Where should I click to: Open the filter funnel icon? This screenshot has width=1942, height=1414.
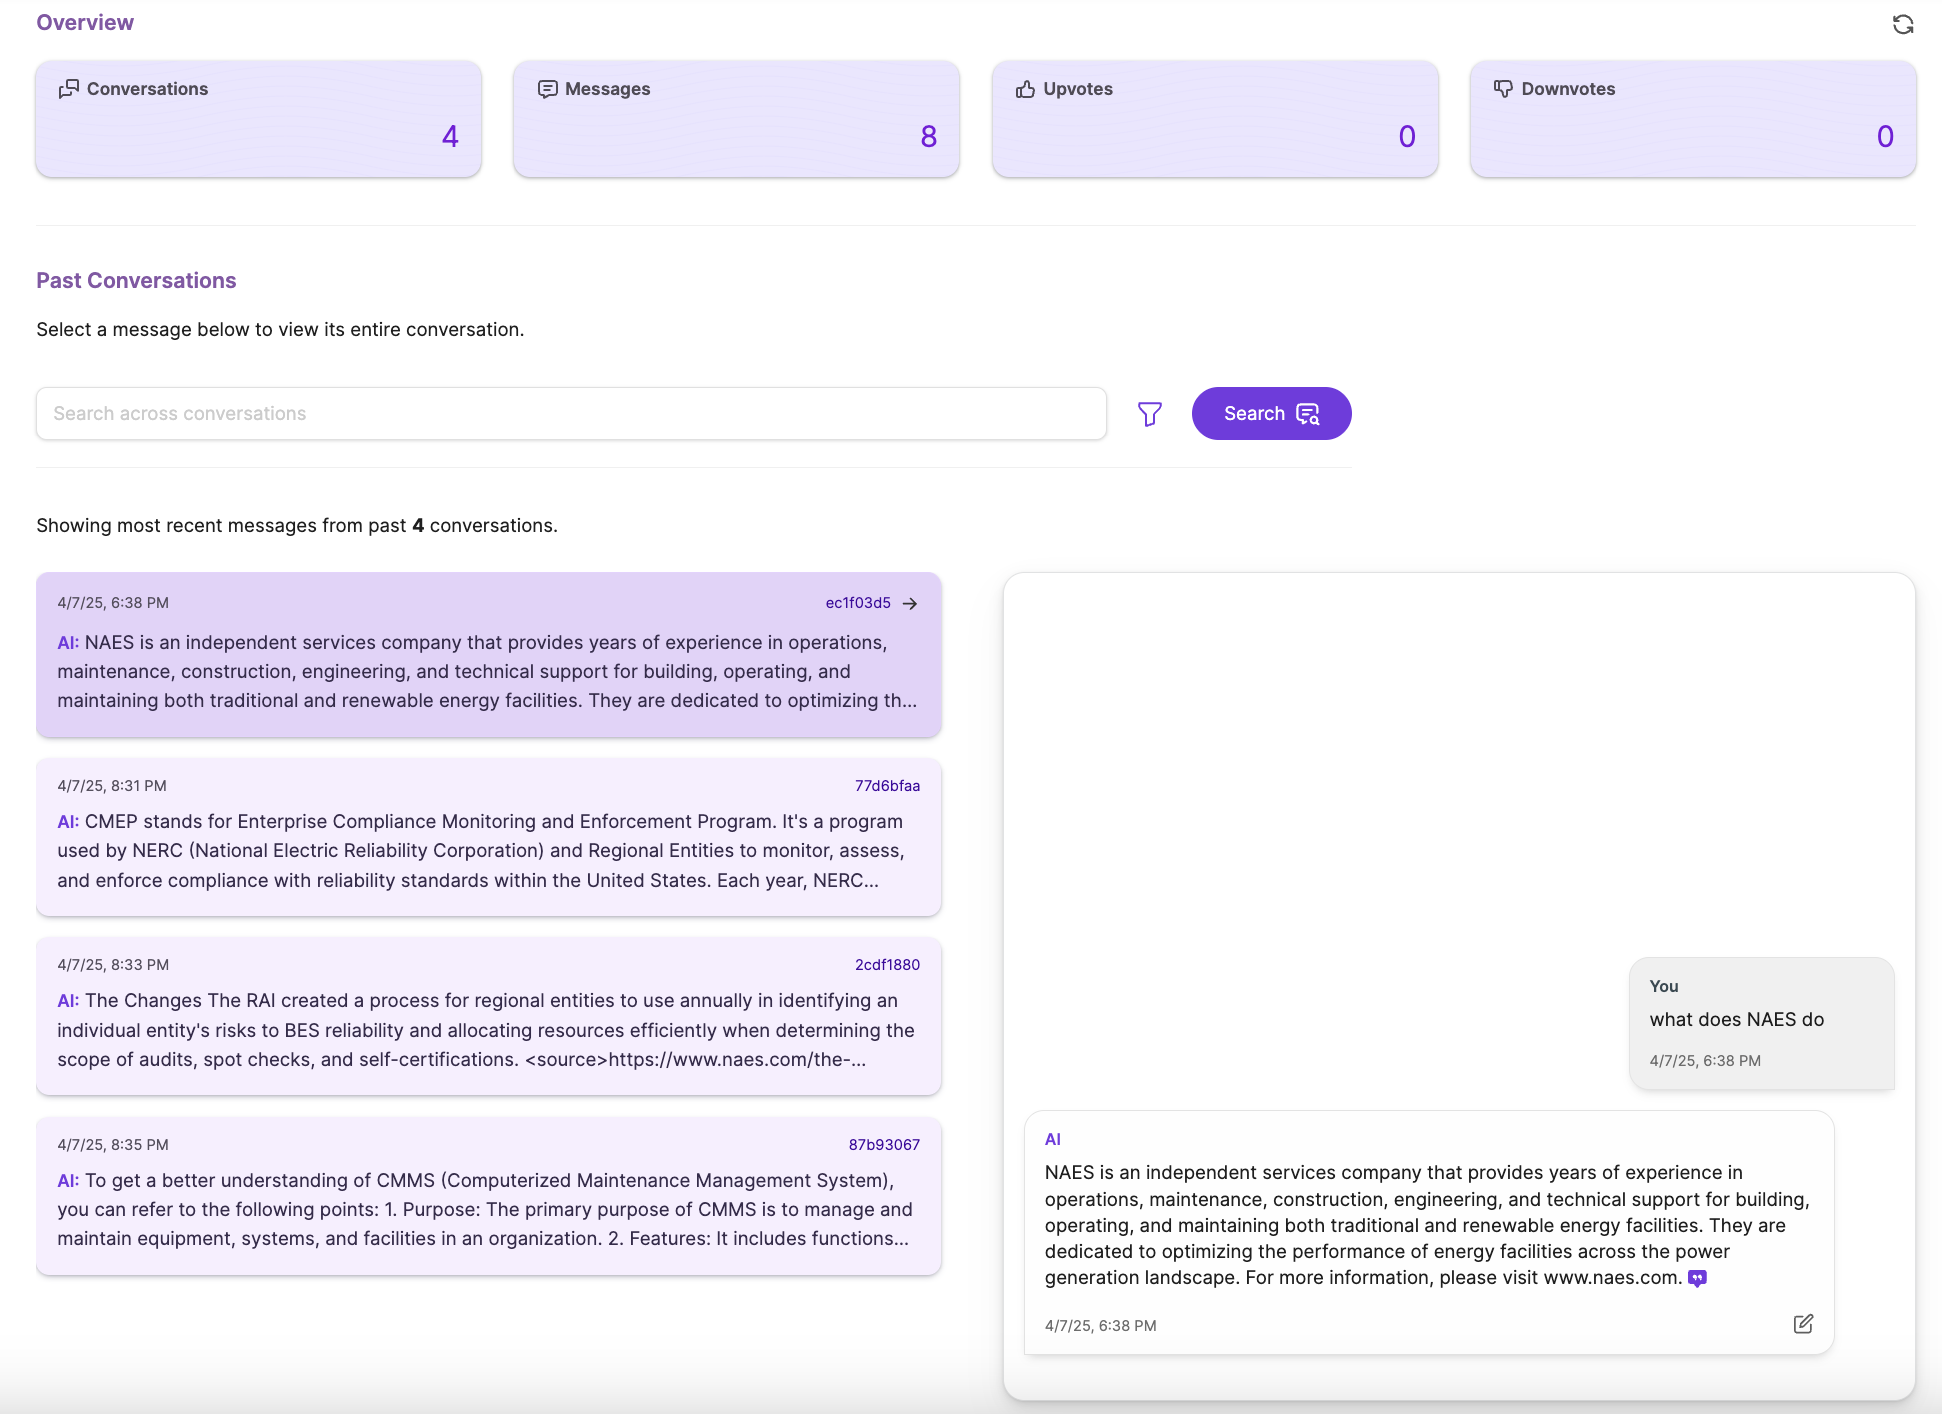pos(1149,414)
